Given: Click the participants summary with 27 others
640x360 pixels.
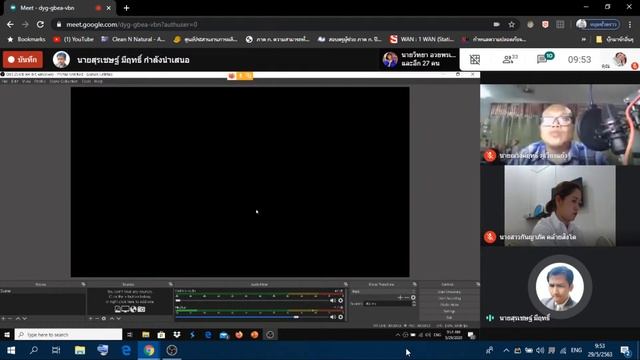Looking at the screenshot, I should (420, 60).
